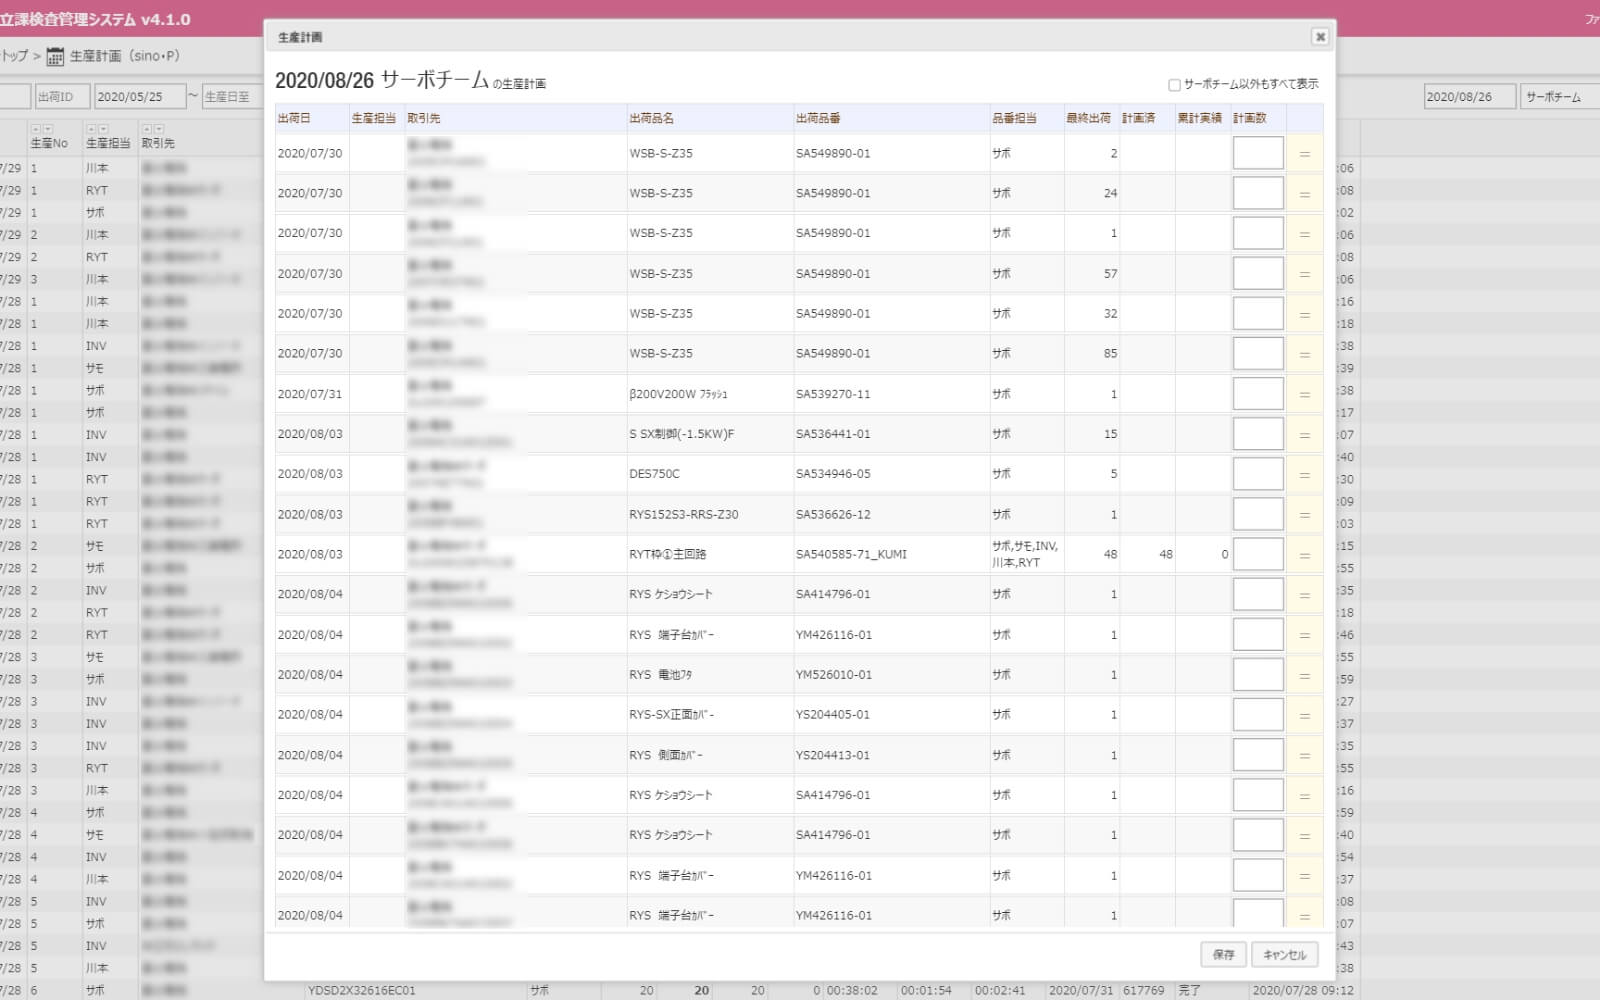Click the サボ,サモ,INV,川本,RYT cell
1600x1000 pixels.
pyautogui.click(x=1025, y=554)
